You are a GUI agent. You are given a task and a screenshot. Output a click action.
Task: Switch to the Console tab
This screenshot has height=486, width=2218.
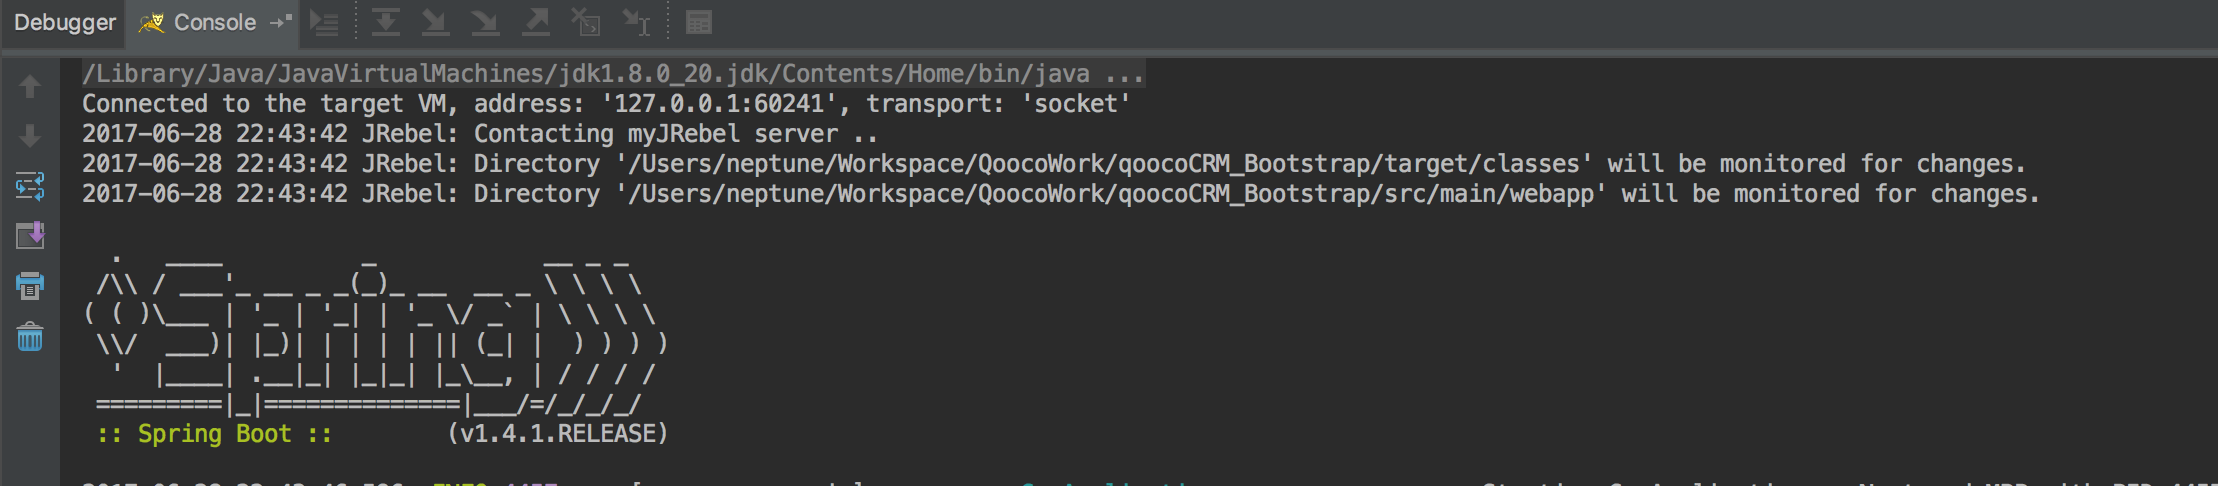click(214, 22)
